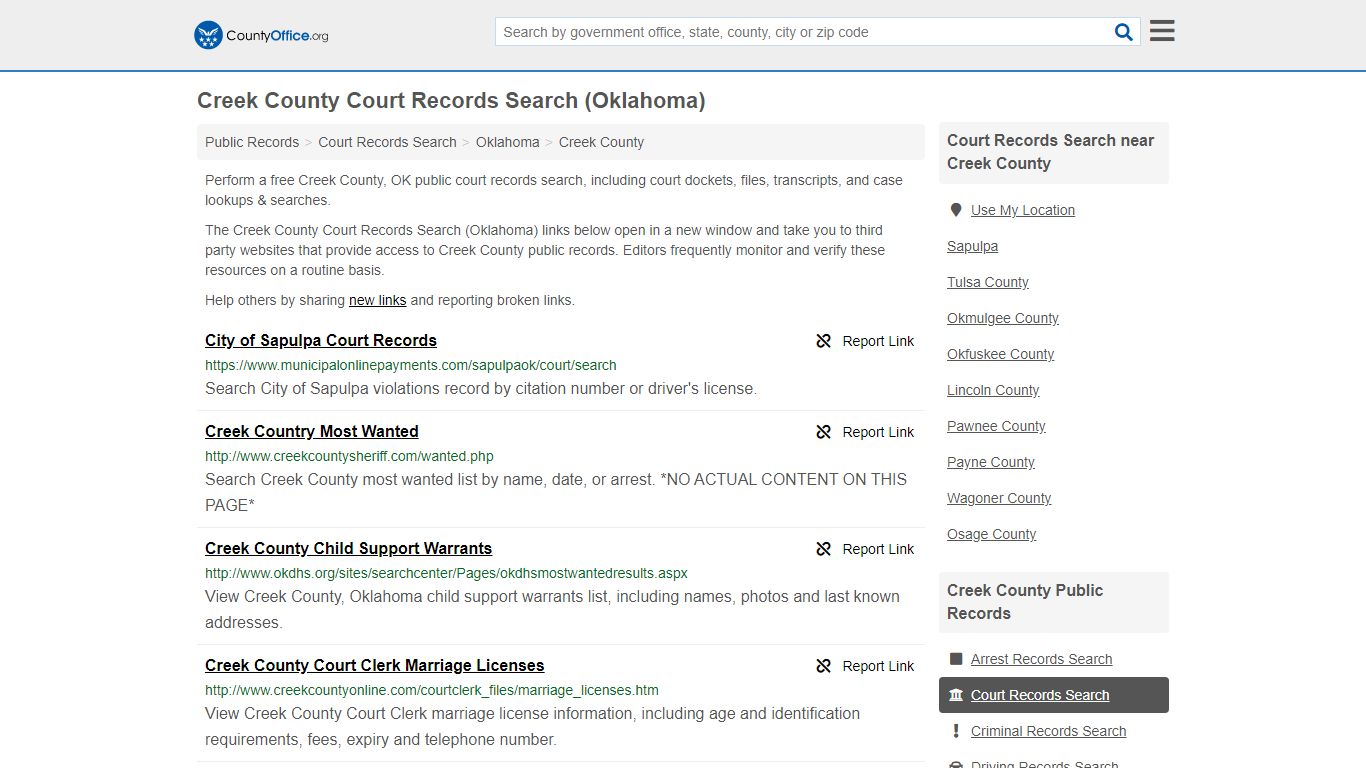The width and height of the screenshot is (1366, 768).
Task: Select Okmulgee County link
Action: tap(1003, 318)
